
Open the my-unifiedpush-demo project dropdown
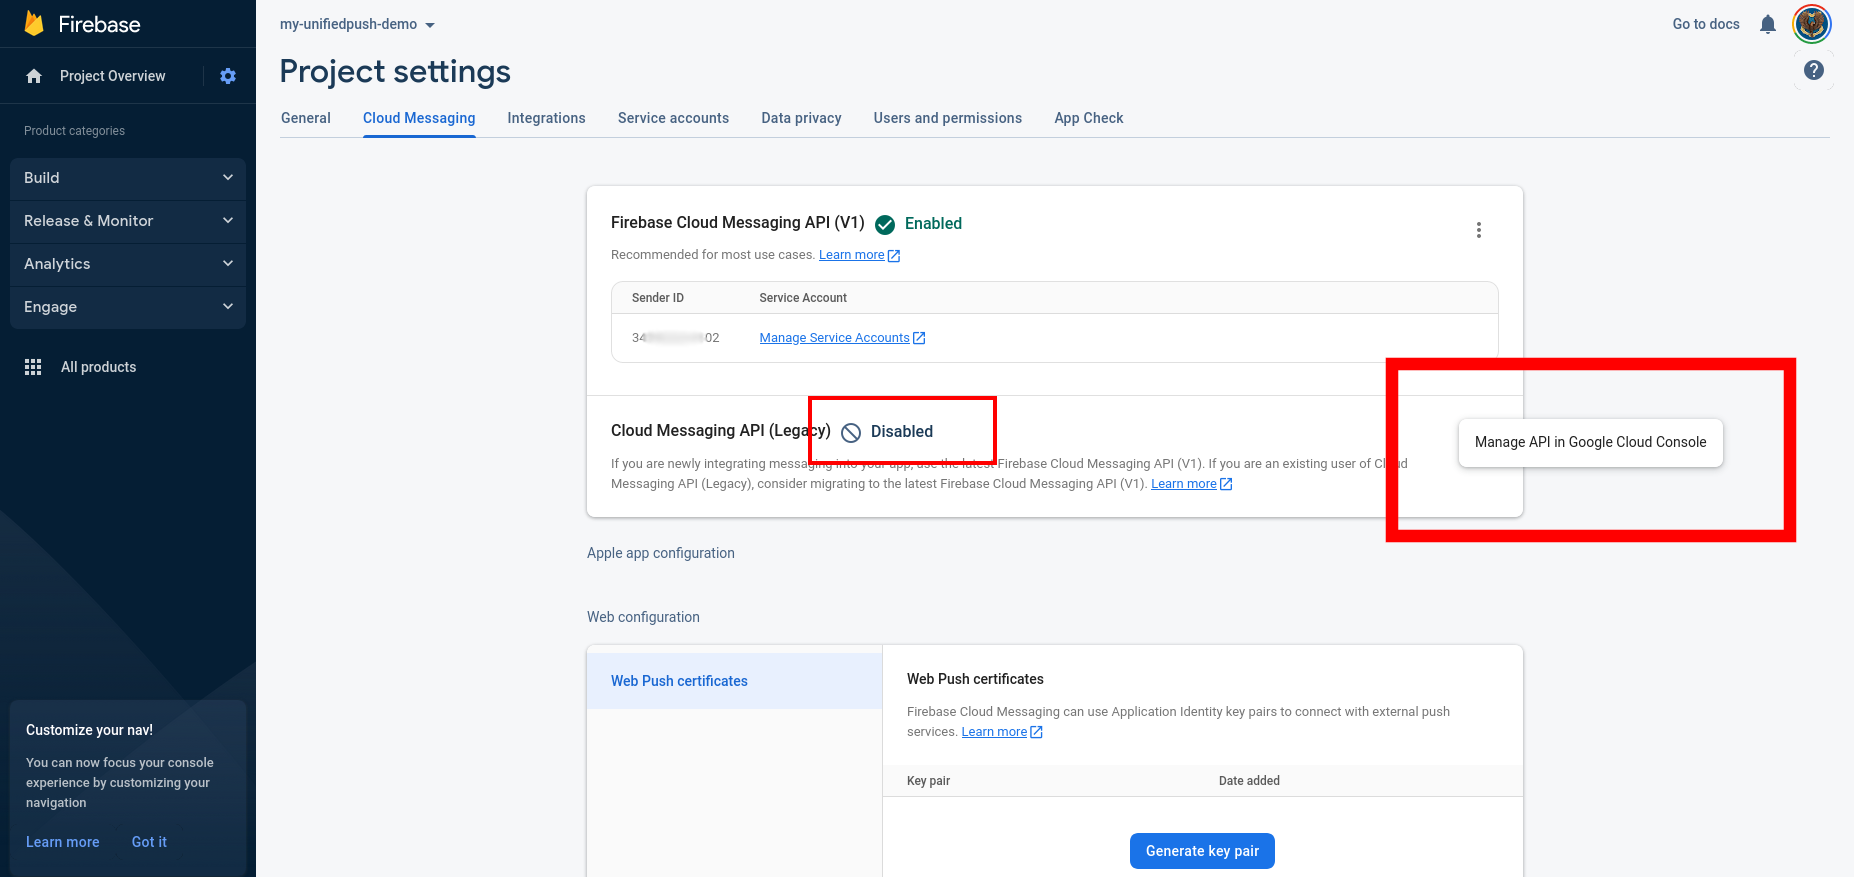pos(358,24)
